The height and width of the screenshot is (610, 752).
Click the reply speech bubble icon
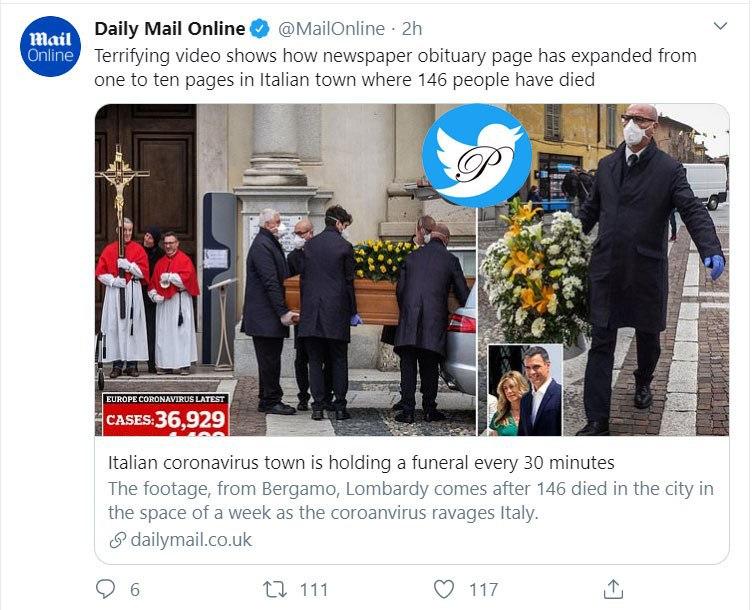pyautogui.click(x=105, y=588)
